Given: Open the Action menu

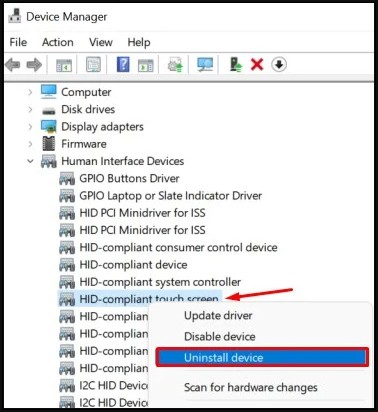Looking at the screenshot, I should pos(58,42).
